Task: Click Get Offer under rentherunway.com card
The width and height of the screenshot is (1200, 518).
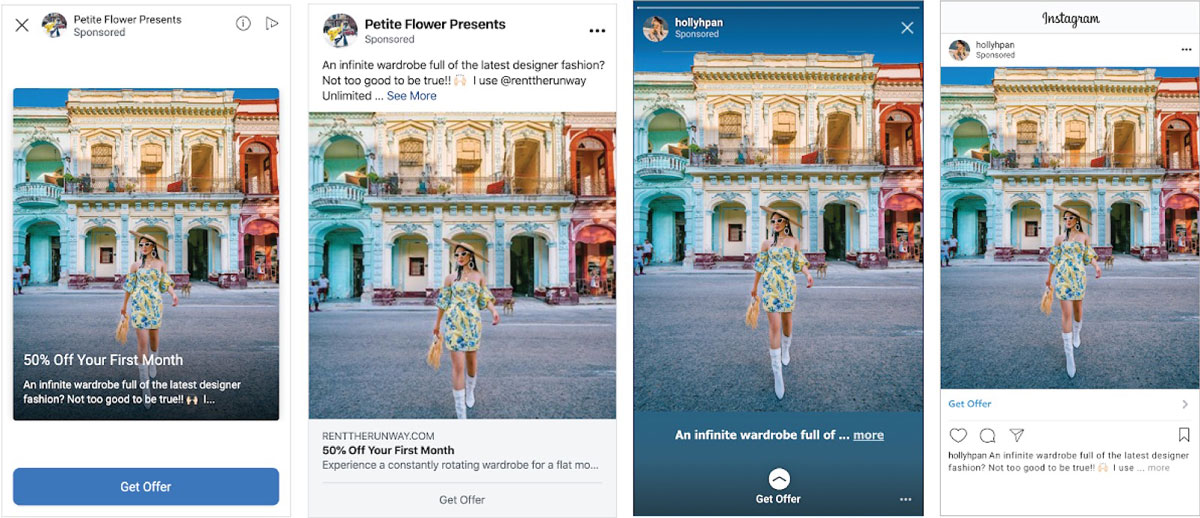Action: pos(462,499)
